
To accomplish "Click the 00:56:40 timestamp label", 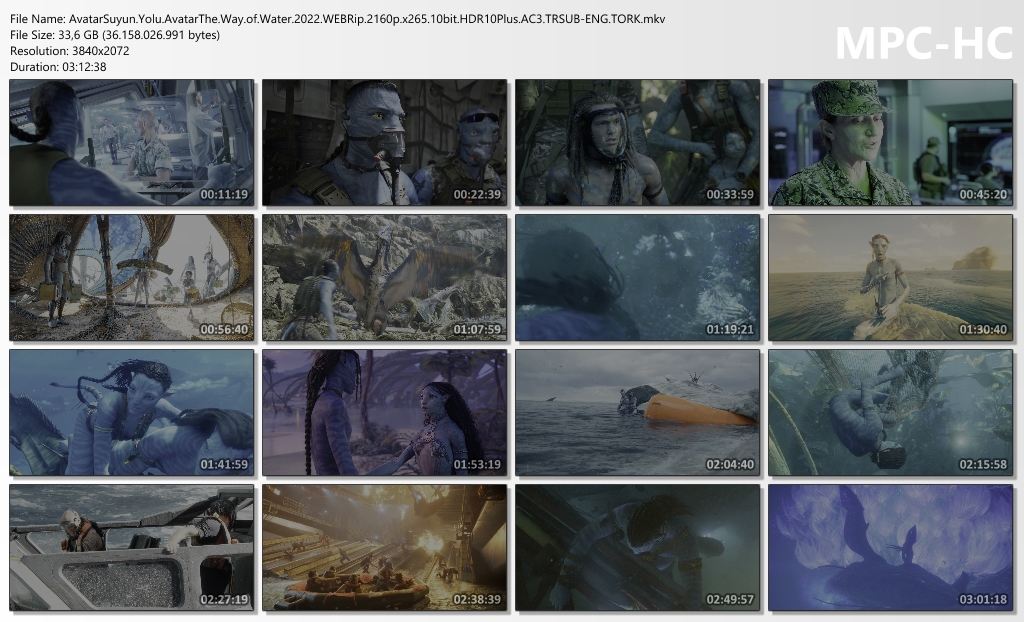I will click(224, 329).
